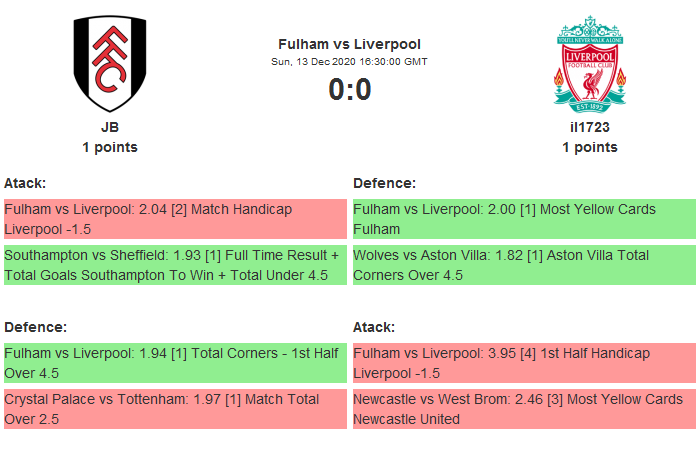Click the top-right Defence heading

[x=384, y=183]
